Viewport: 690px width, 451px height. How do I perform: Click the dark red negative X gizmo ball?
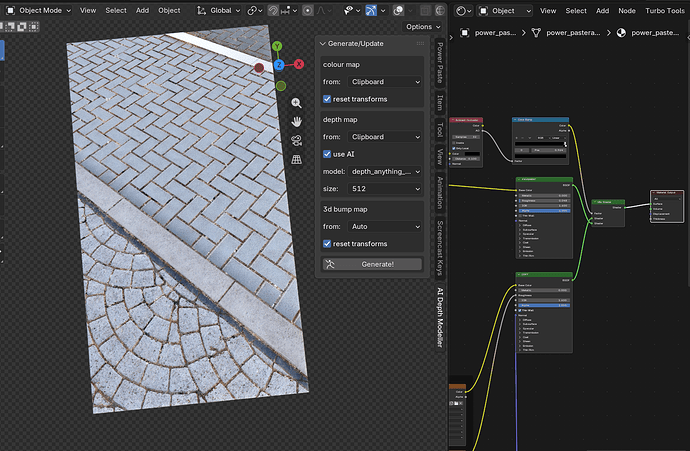pyautogui.click(x=259, y=68)
